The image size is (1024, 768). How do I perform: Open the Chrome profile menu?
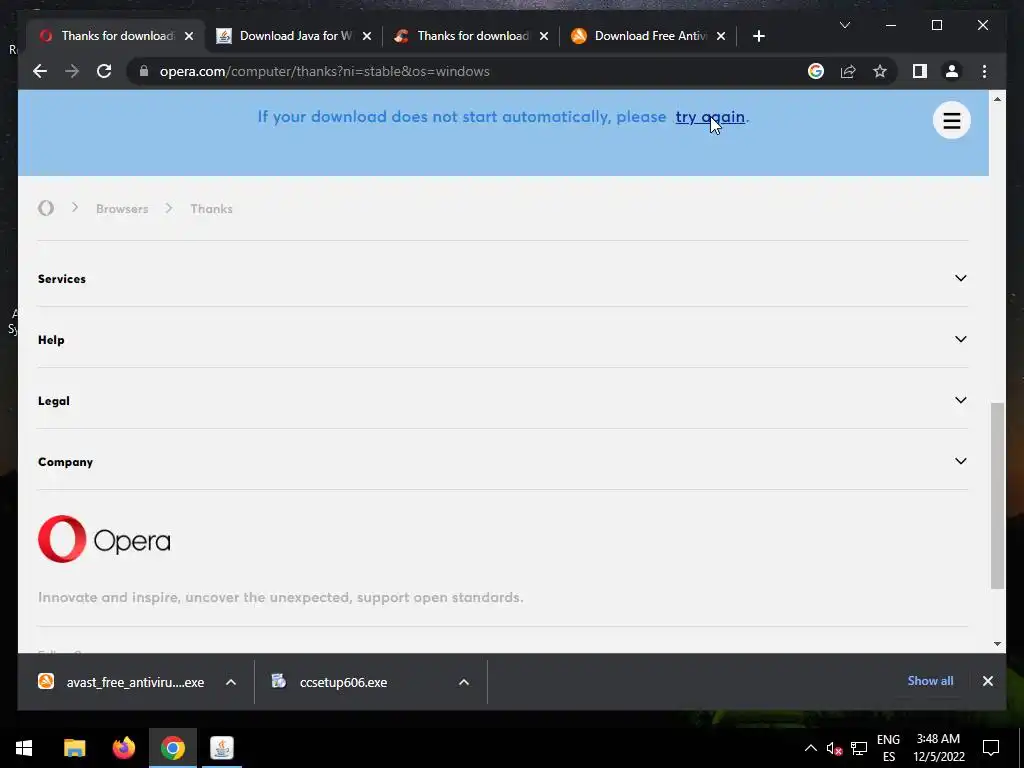pyautogui.click(x=952, y=71)
